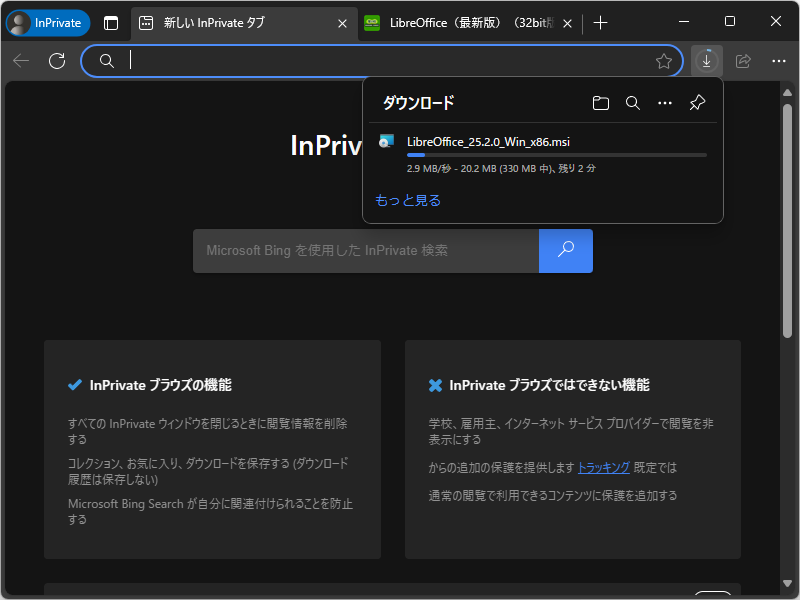Pin the downloads flyout
Viewport: 800px width, 600px height.
point(696,102)
